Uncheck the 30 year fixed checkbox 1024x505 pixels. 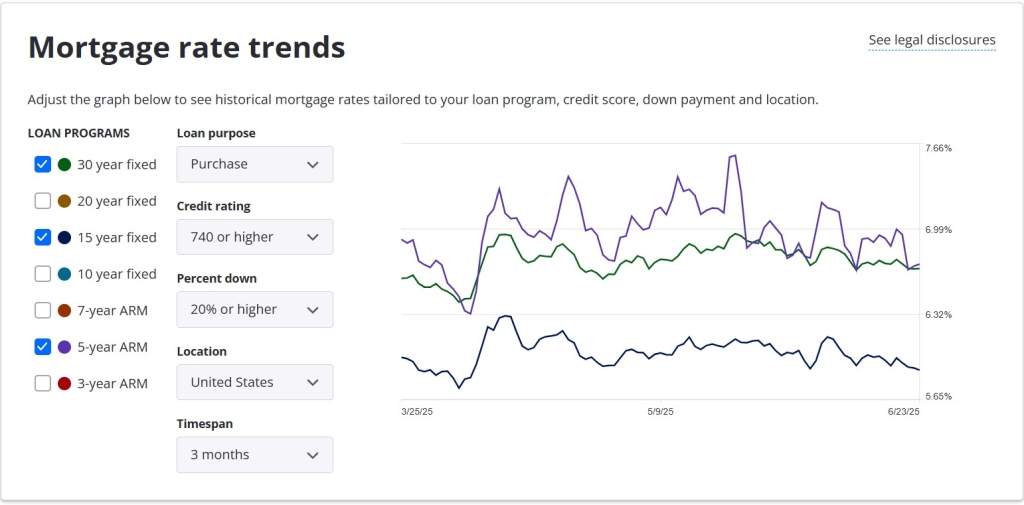[42, 164]
